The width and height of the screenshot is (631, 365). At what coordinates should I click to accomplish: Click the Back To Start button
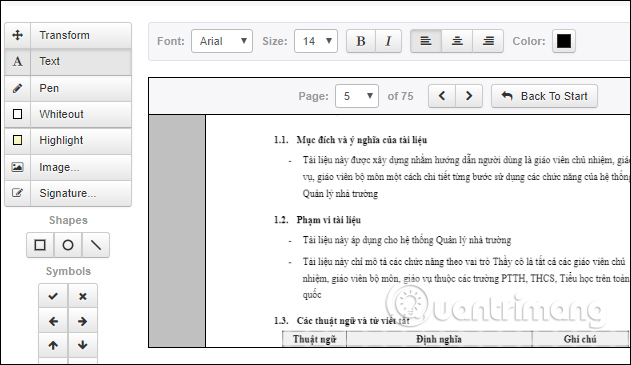pyautogui.click(x=544, y=96)
